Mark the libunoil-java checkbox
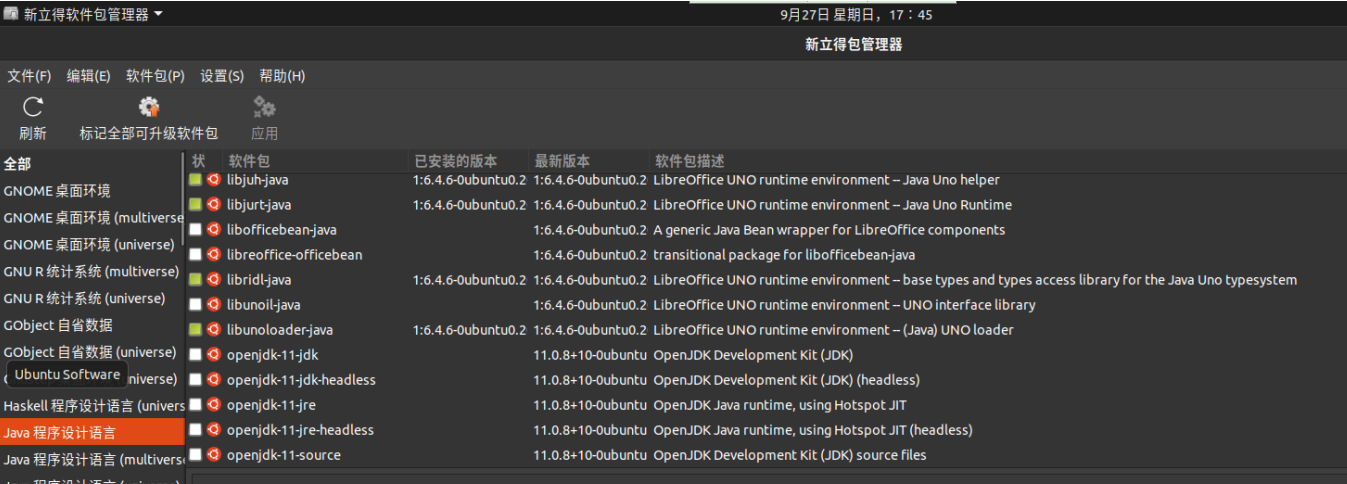 coord(195,305)
